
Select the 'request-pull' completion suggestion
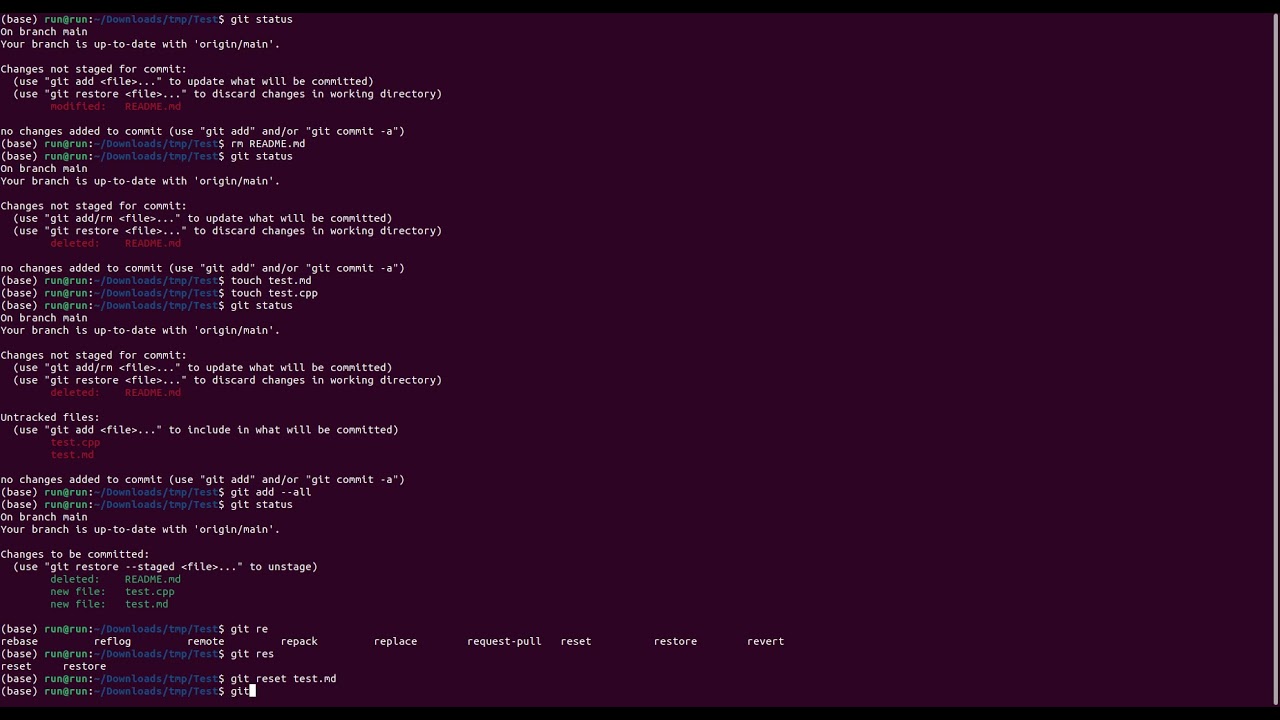click(x=504, y=641)
